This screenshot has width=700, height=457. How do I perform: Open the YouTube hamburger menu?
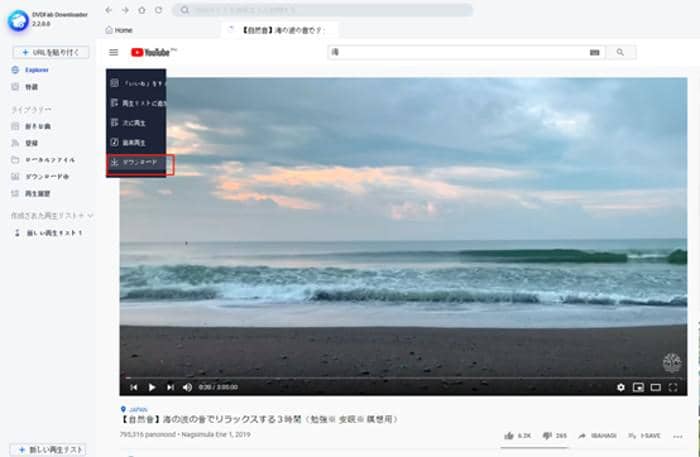(x=113, y=52)
